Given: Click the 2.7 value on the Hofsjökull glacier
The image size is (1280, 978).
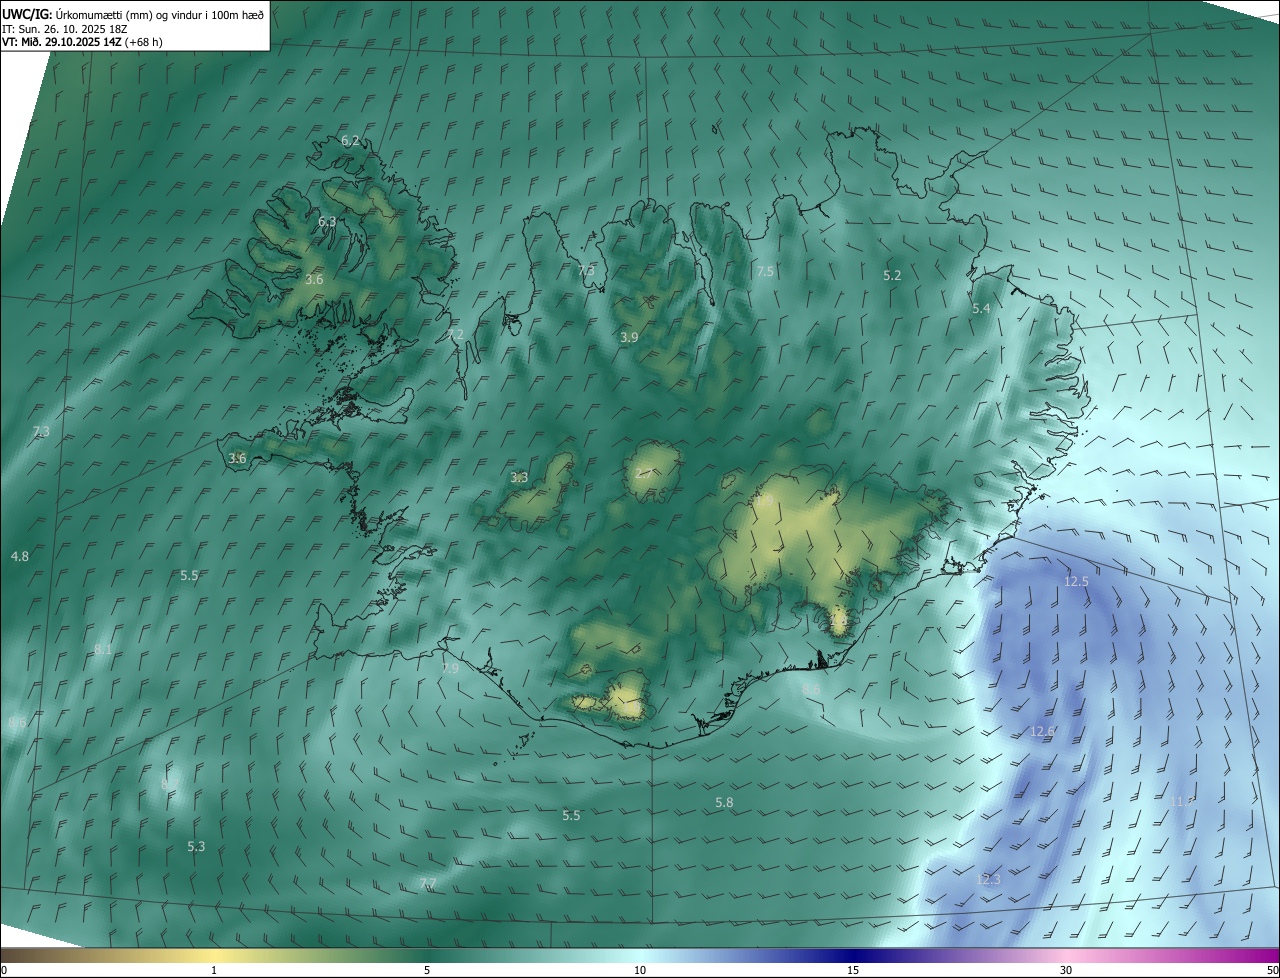Looking at the screenshot, I should [645, 473].
